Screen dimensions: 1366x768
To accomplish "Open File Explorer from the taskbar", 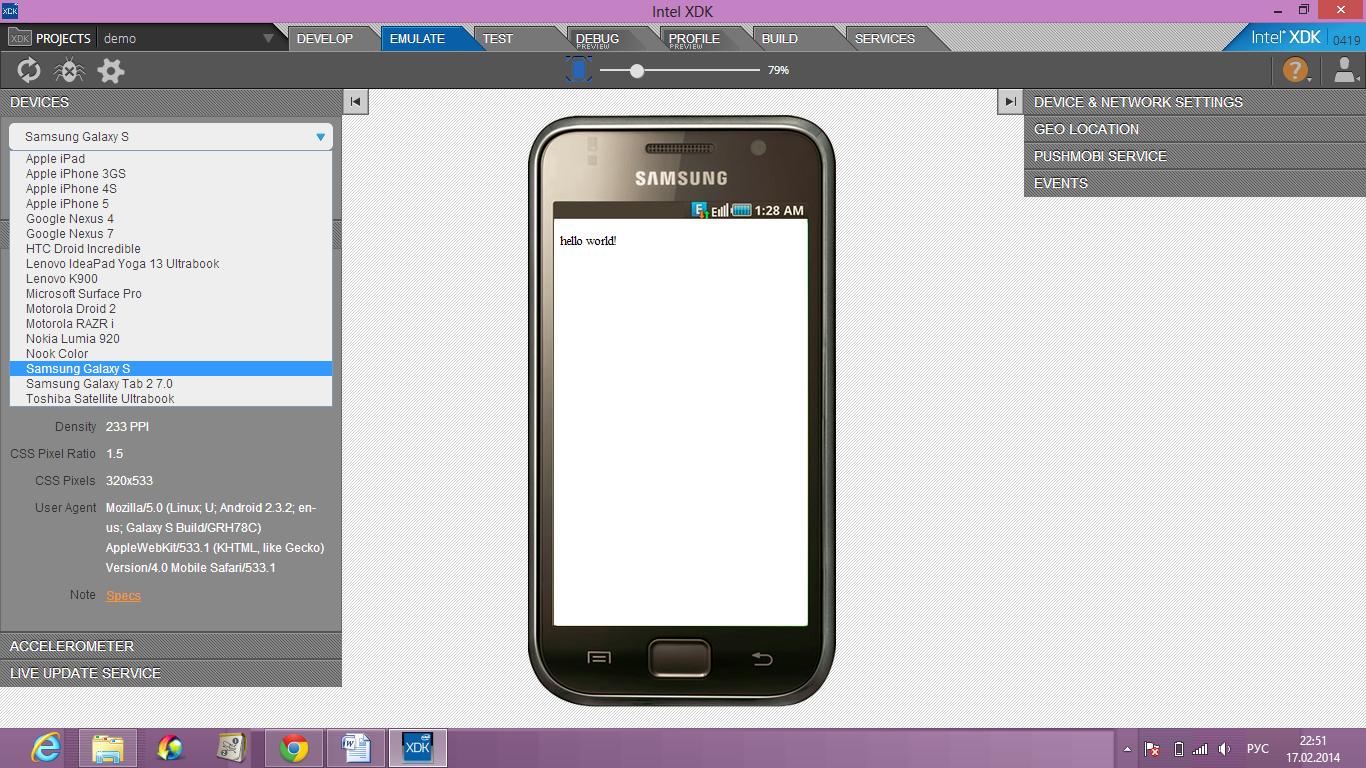I will [x=108, y=748].
